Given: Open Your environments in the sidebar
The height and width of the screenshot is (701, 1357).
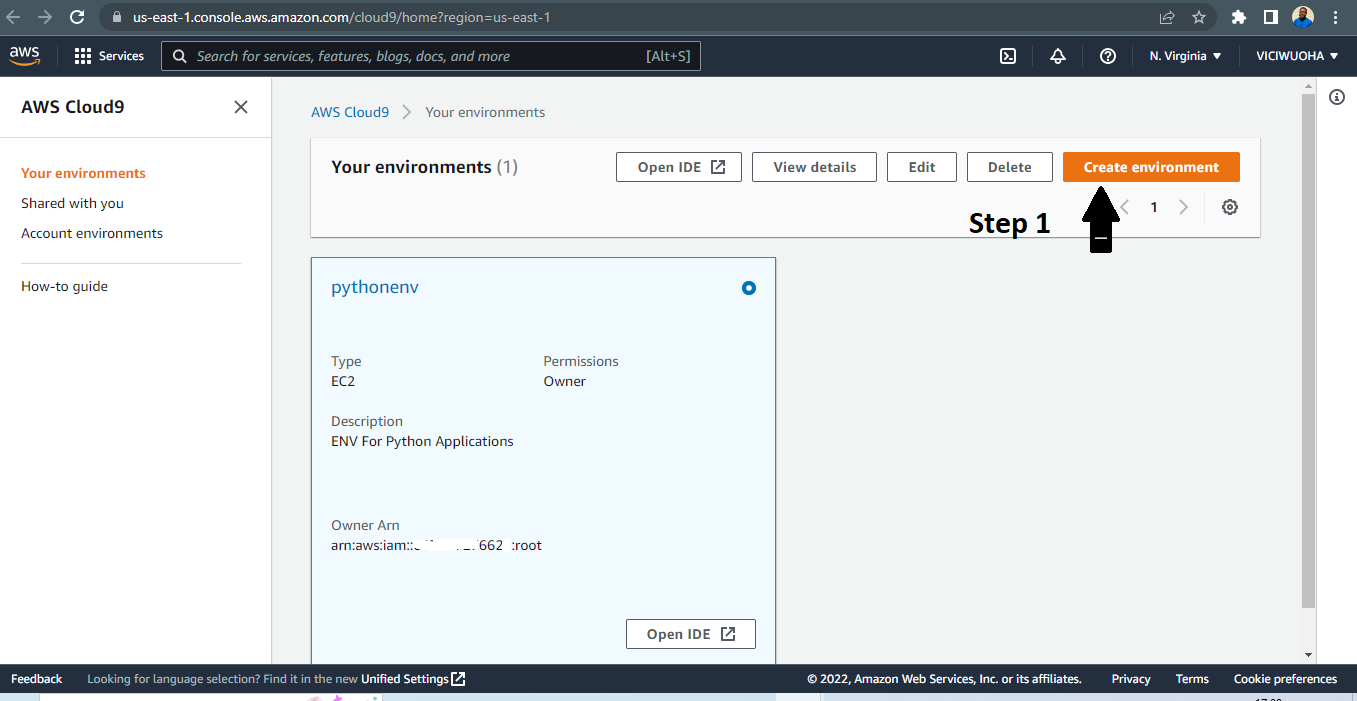Looking at the screenshot, I should click(x=83, y=173).
